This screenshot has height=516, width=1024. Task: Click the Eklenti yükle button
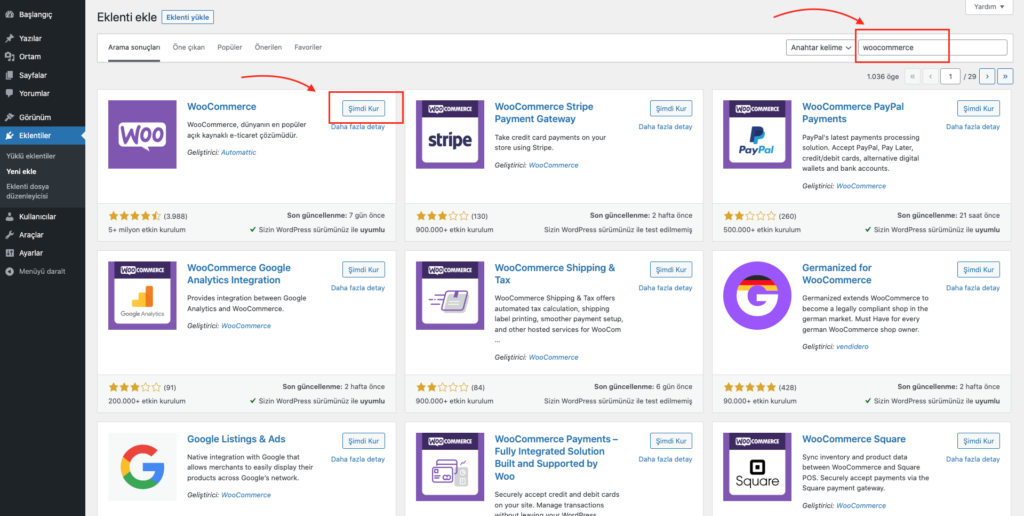pos(187,18)
